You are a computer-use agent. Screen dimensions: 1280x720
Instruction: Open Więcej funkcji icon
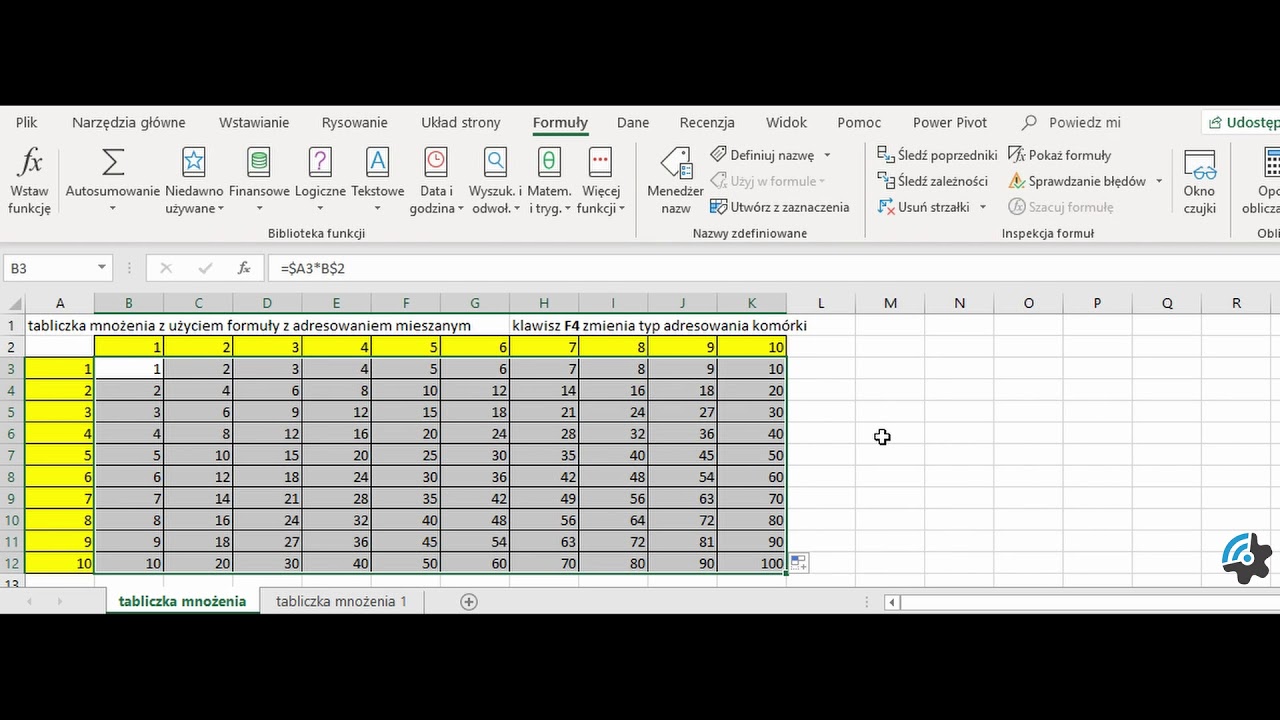(x=600, y=161)
